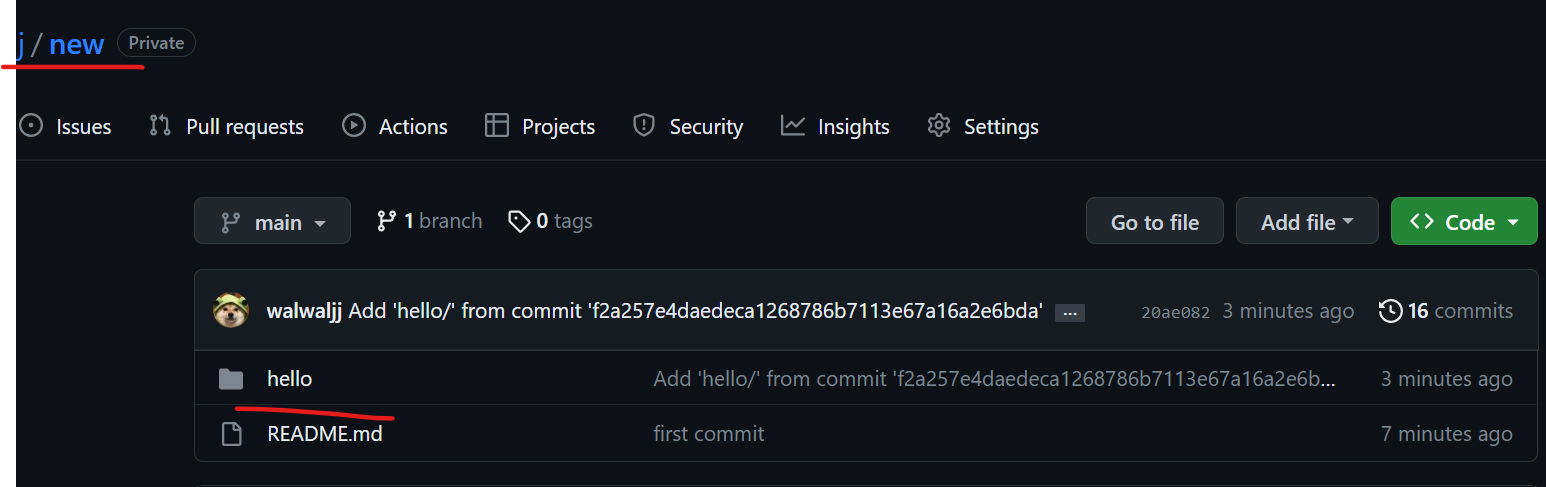Click the Projects table icon

click(x=497, y=126)
